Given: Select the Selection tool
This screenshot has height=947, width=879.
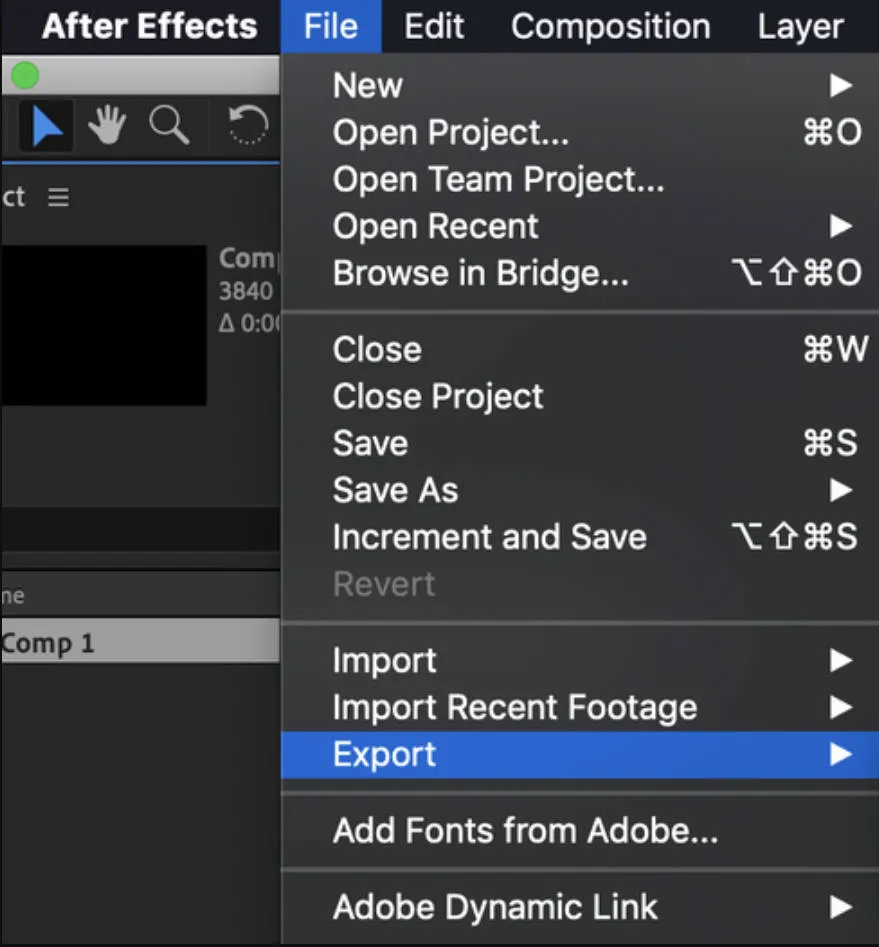Looking at the screenshot, I should click(44, 126).
